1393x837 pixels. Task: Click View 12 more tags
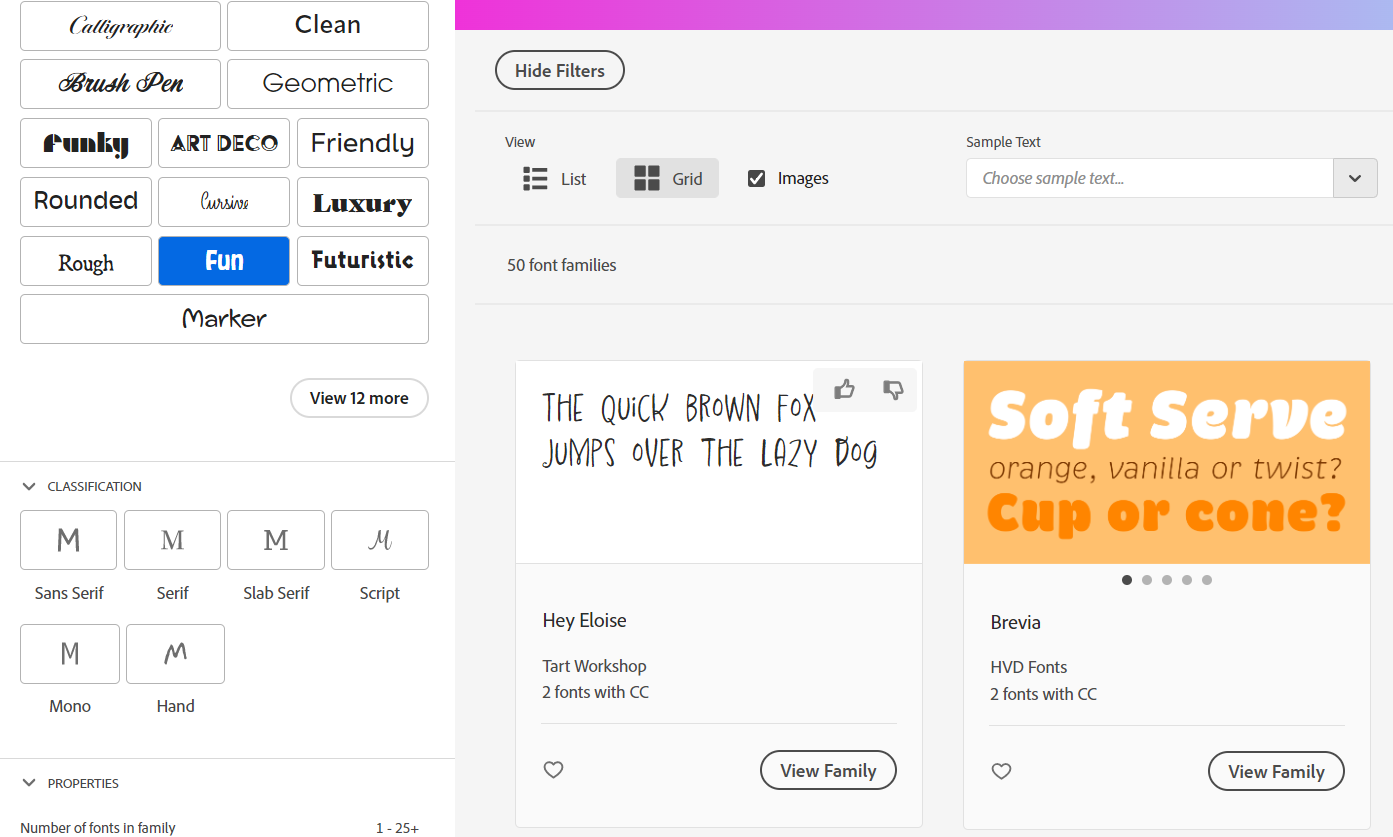coord(359,398)
